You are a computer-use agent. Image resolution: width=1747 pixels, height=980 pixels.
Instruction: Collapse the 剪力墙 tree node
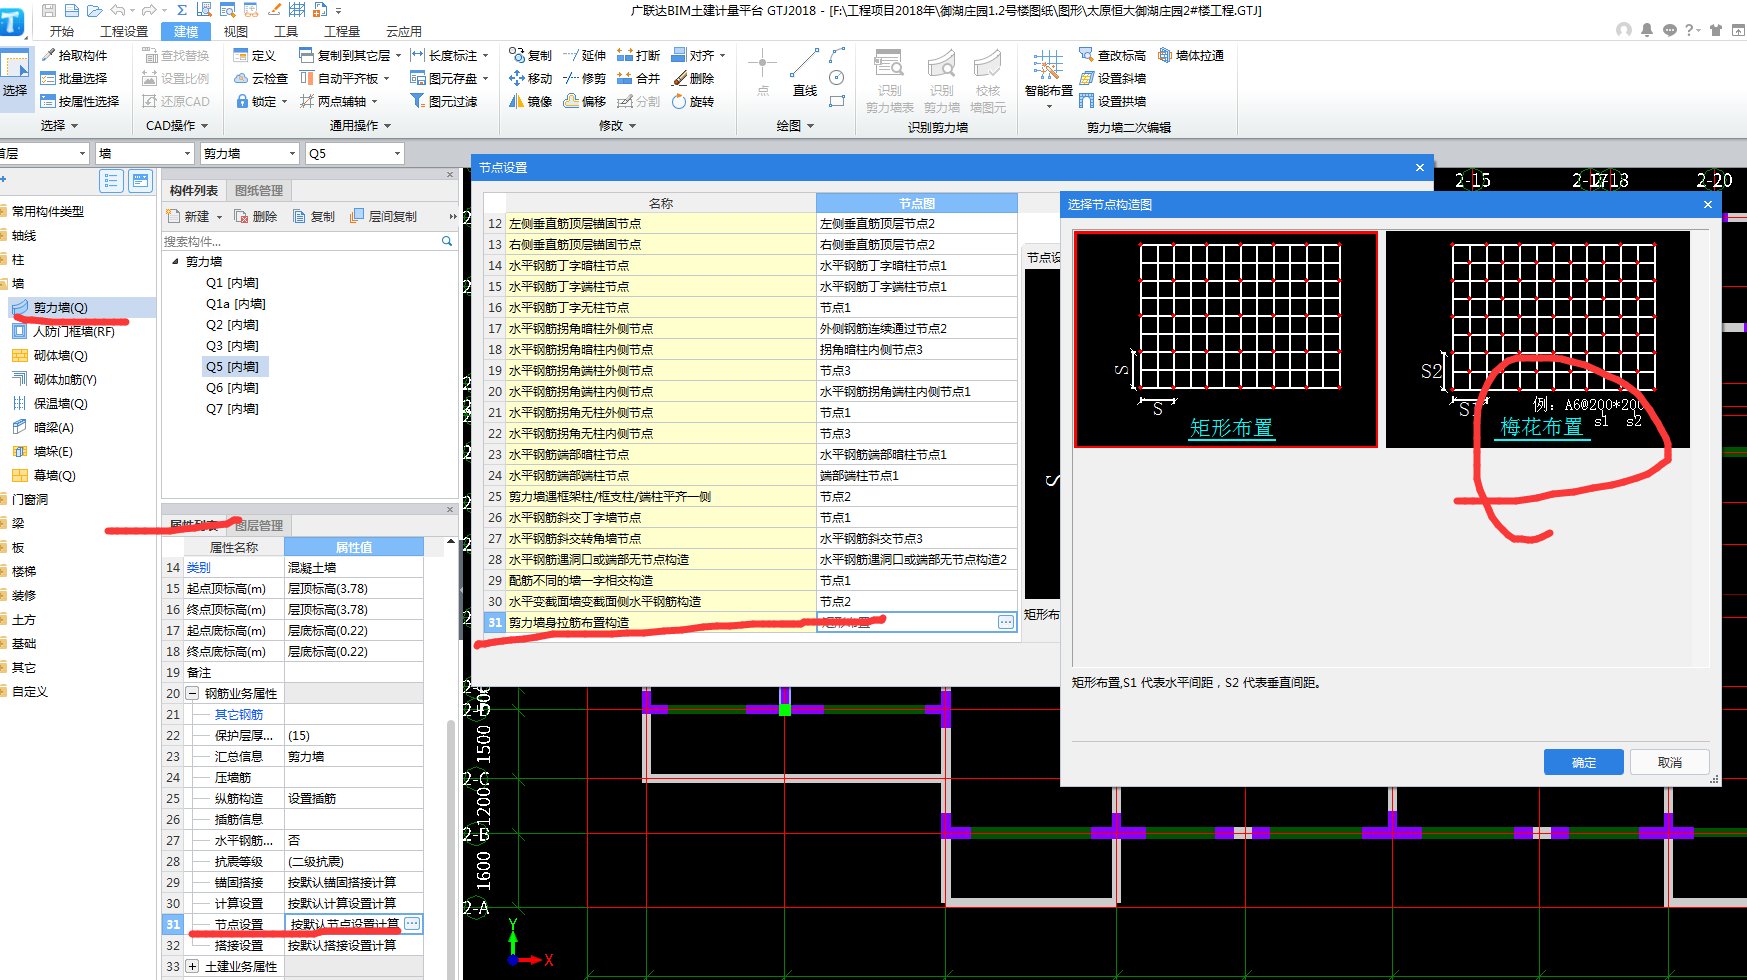175,261
